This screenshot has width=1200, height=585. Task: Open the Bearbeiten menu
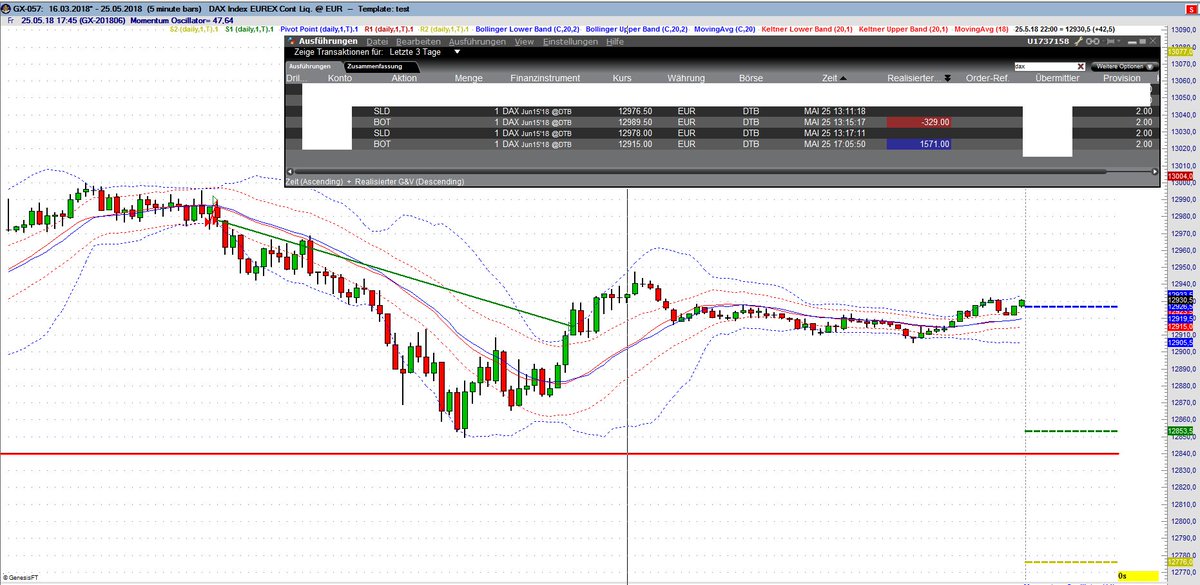[419, 42]
